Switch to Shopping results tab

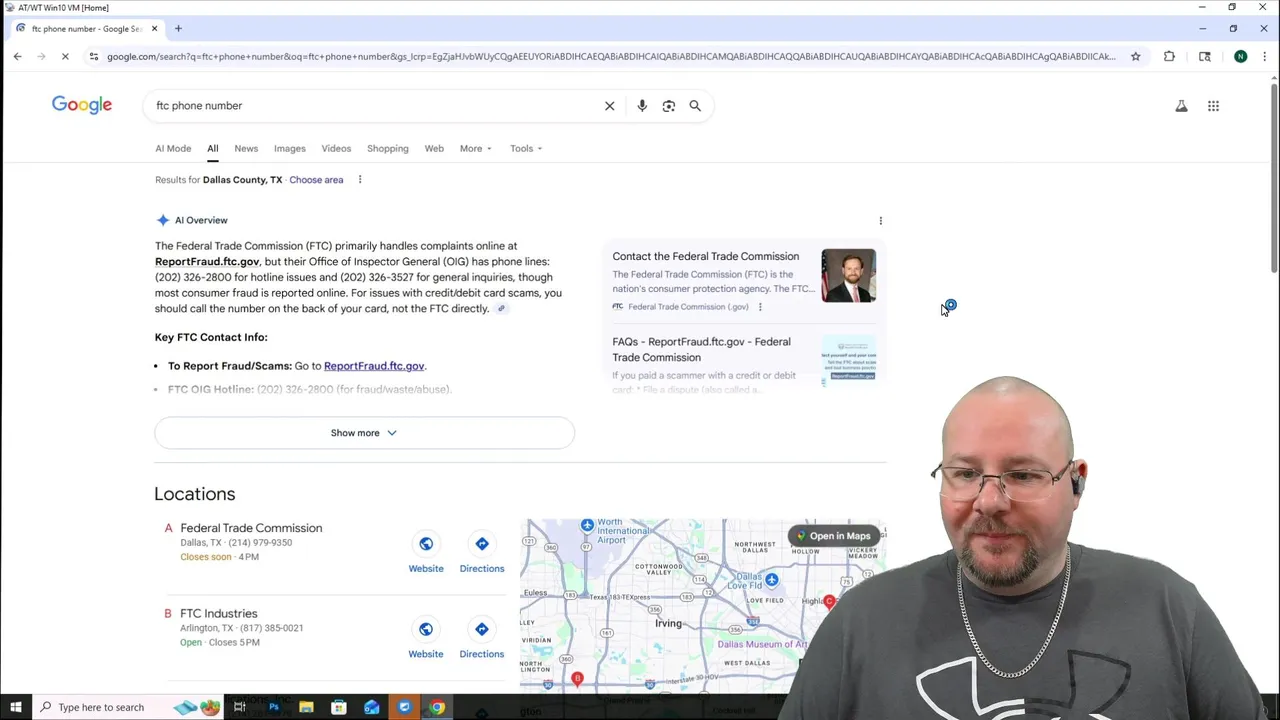coord(388,149)
